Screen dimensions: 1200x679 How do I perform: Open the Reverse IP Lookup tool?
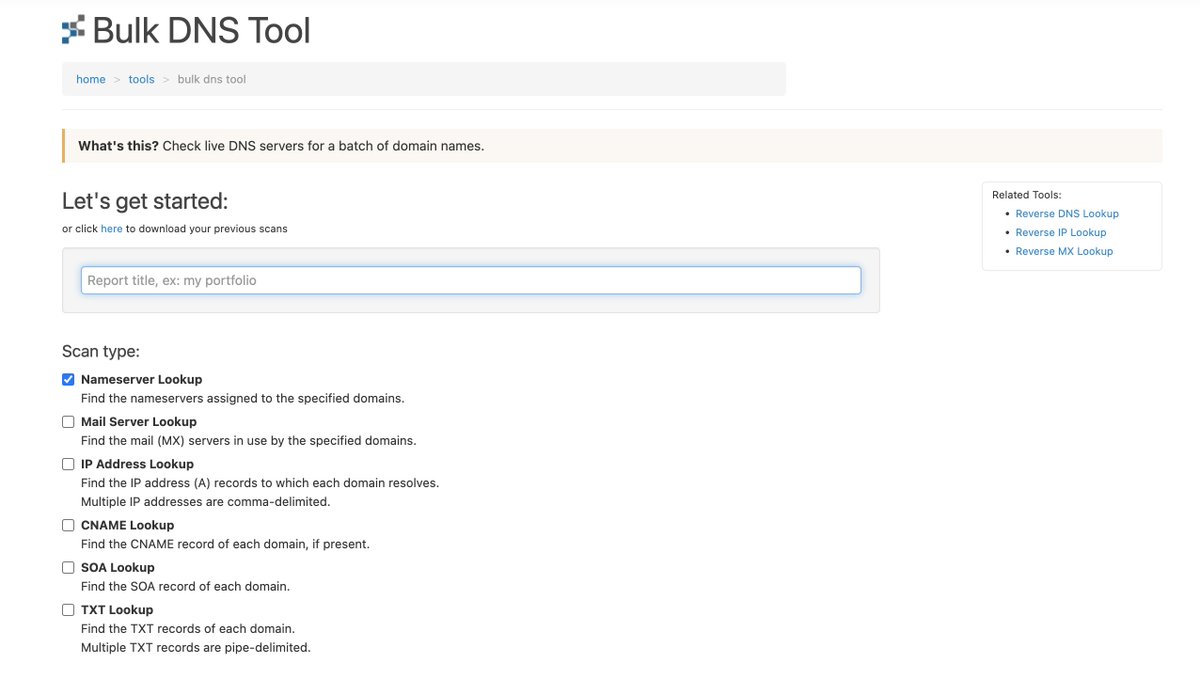[x=1060, y=232]
